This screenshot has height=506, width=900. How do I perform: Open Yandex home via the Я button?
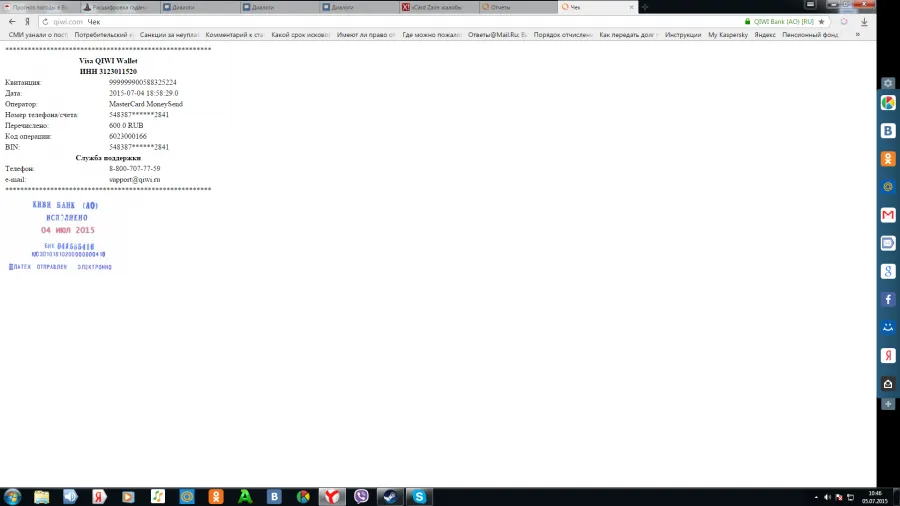click(x=27, y=22)
